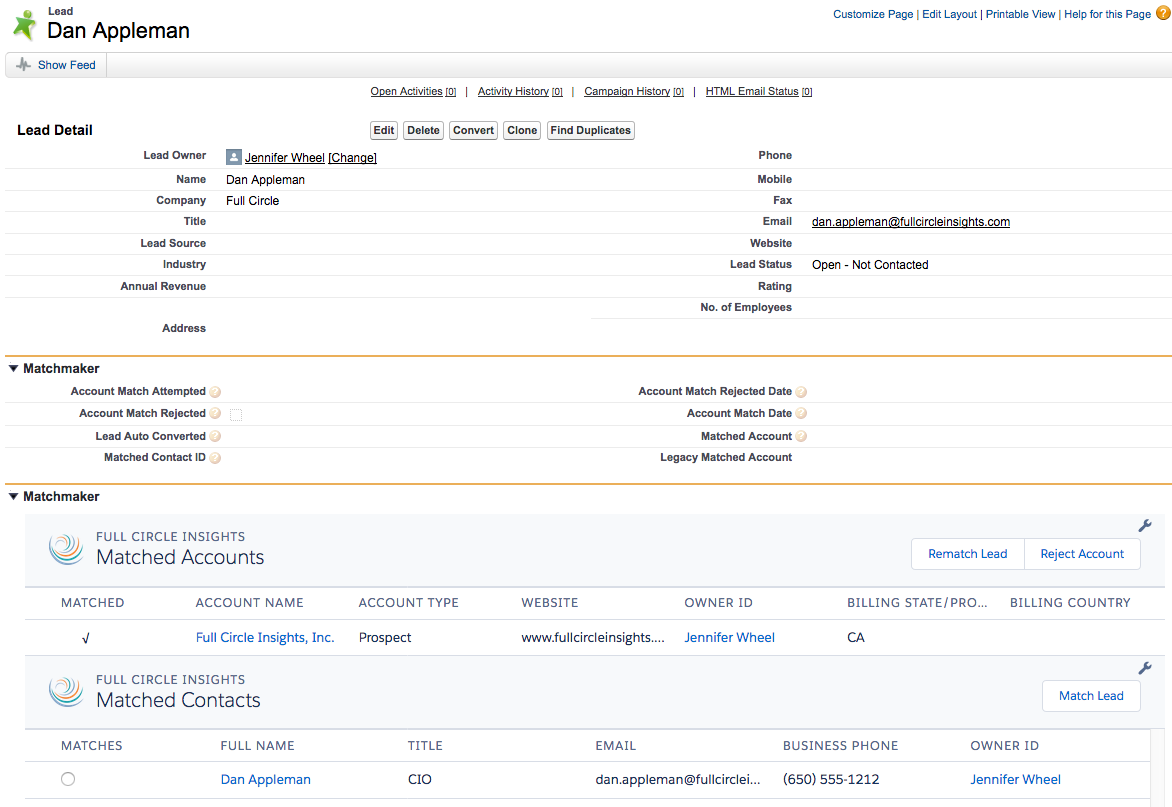Click the green Lead star icon

[x=25, y=25]
